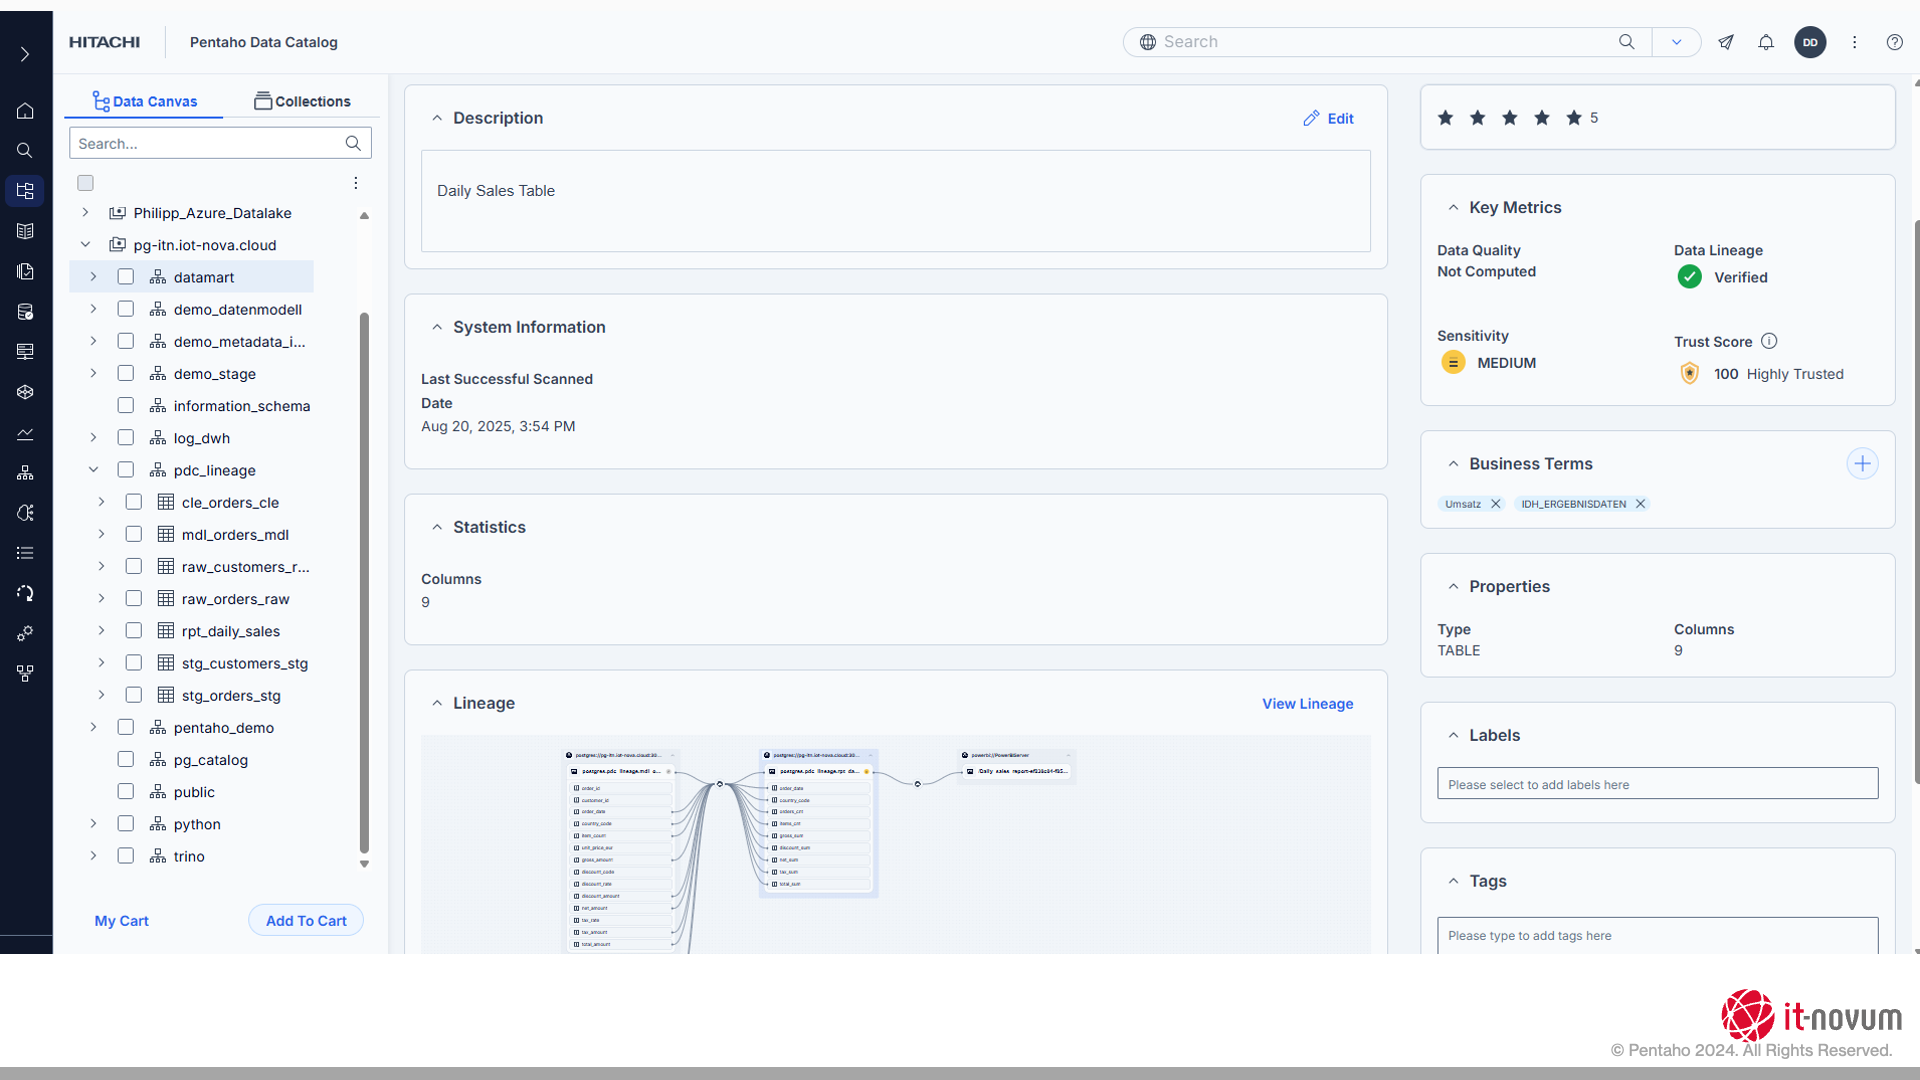Switch to the Collections tab
The image size is (1920, 1080).
302,101
